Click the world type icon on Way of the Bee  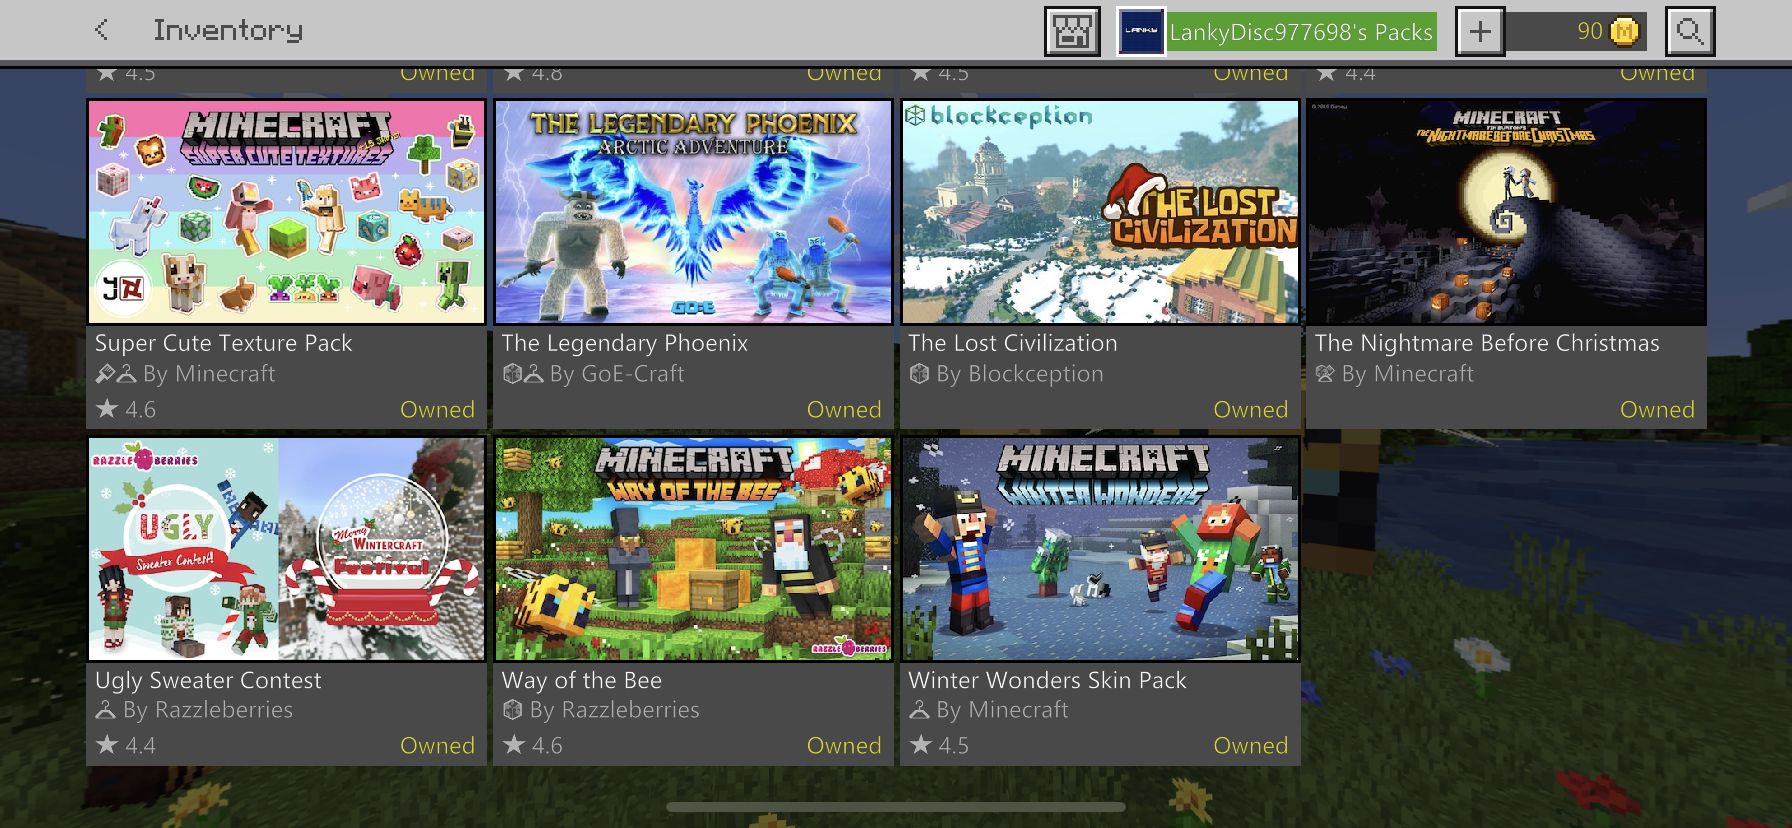(x=512, y=710)
